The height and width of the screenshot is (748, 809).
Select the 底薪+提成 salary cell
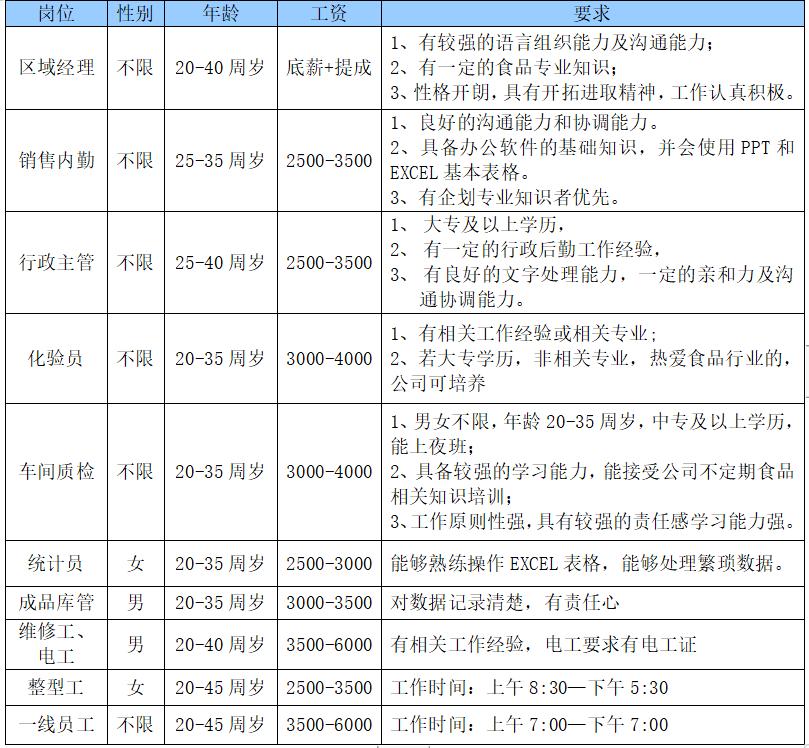coord(329,68)
